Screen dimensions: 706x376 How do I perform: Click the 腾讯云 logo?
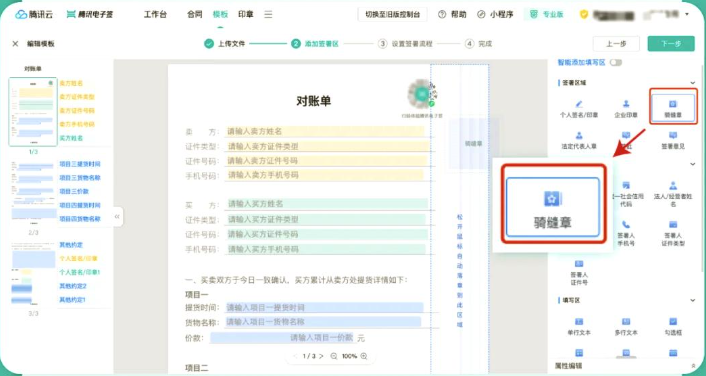pyautogui.click(x=34, y=14)
